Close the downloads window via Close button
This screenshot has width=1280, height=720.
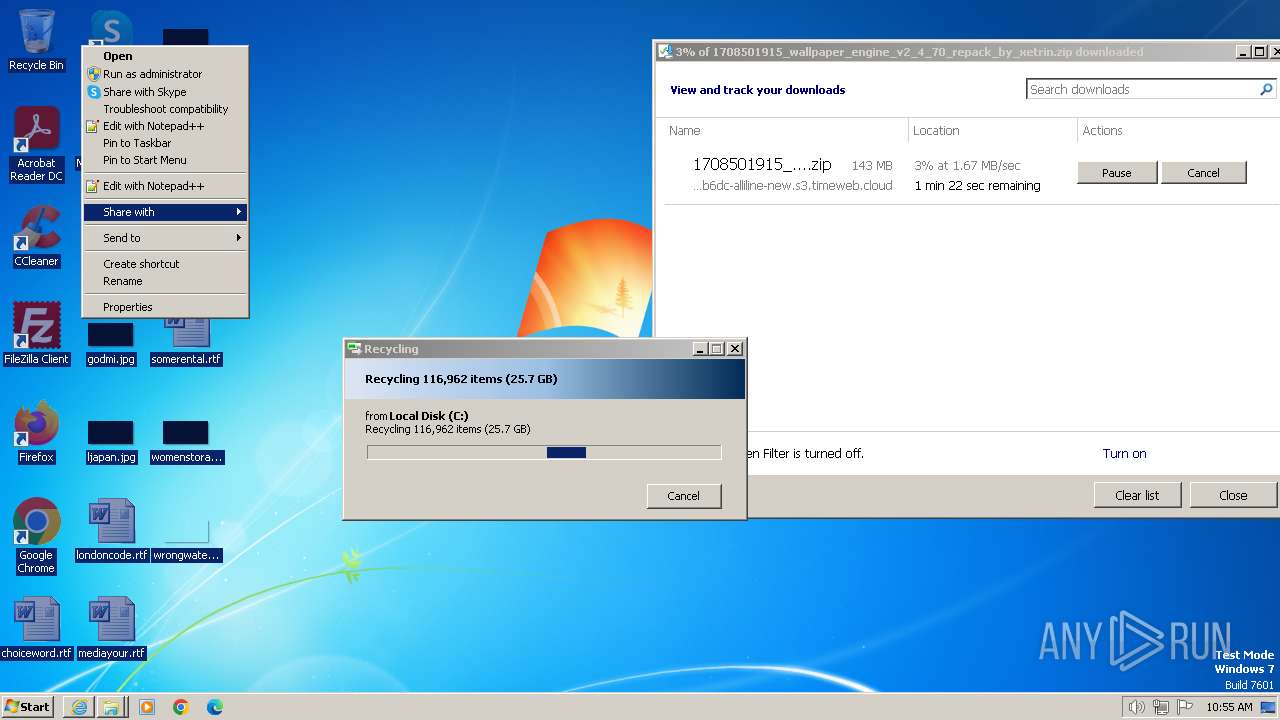tap(1233, 495)
